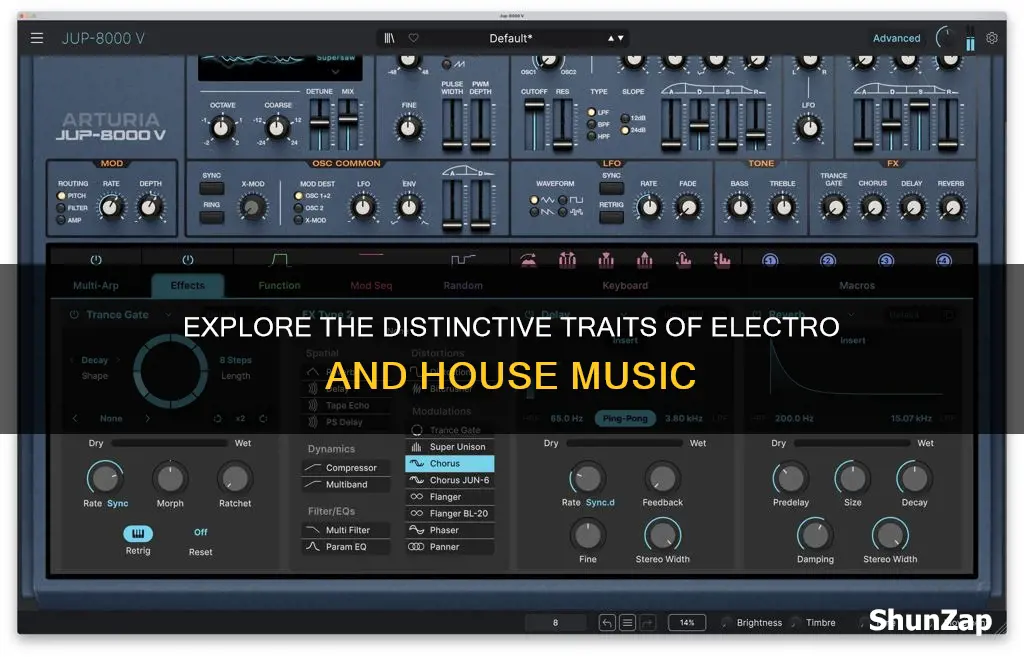Click the Brightness macro knob

[726, 622]
